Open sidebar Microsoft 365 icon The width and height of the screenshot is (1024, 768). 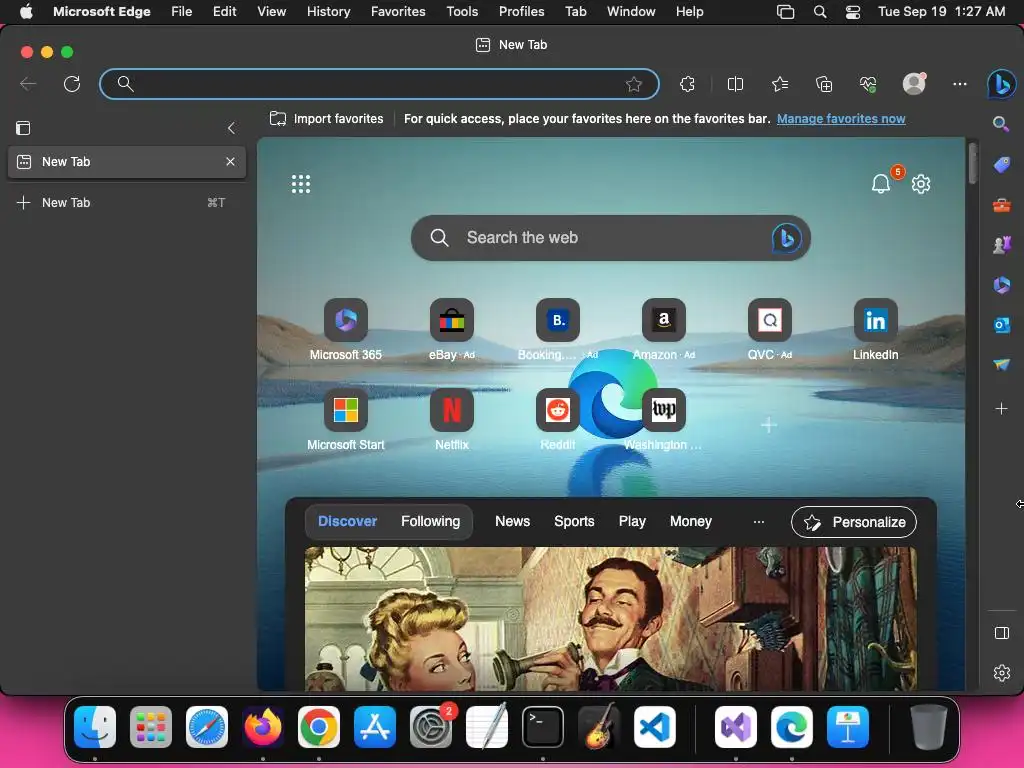1001,285
